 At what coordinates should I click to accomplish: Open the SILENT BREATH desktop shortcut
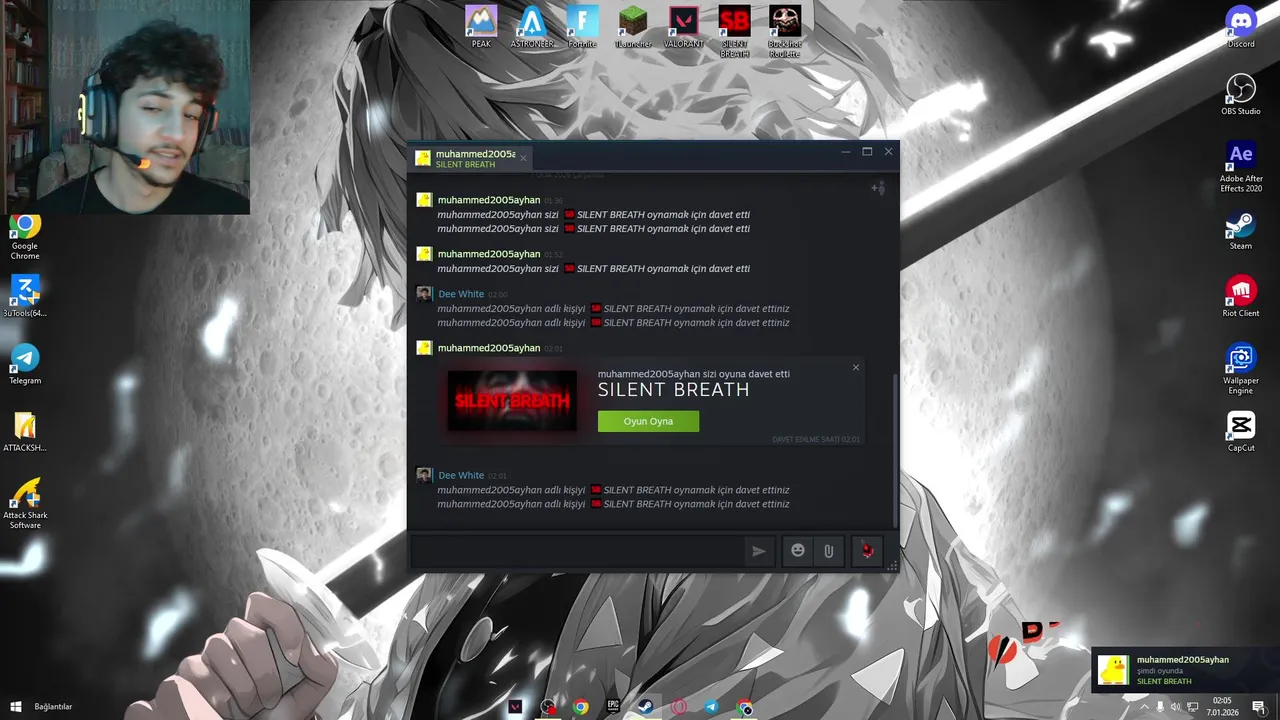[x=734, y=32]
